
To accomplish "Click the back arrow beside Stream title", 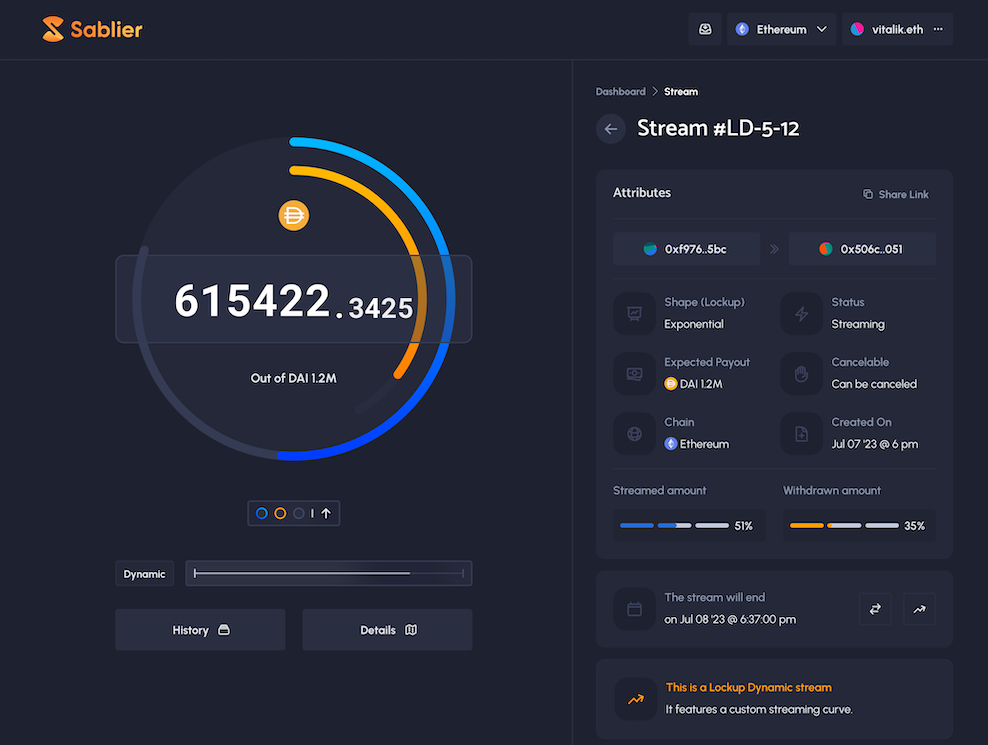I will tap(611, 129).
